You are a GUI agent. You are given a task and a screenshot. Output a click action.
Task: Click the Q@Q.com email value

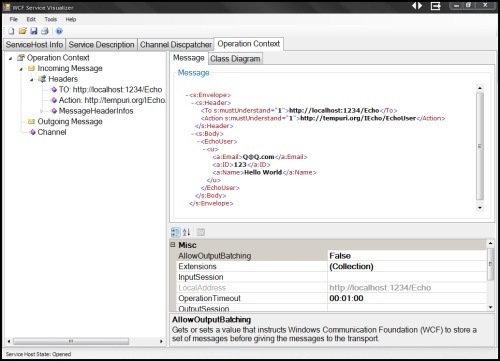pyautogui.click(x=258, y=157)
